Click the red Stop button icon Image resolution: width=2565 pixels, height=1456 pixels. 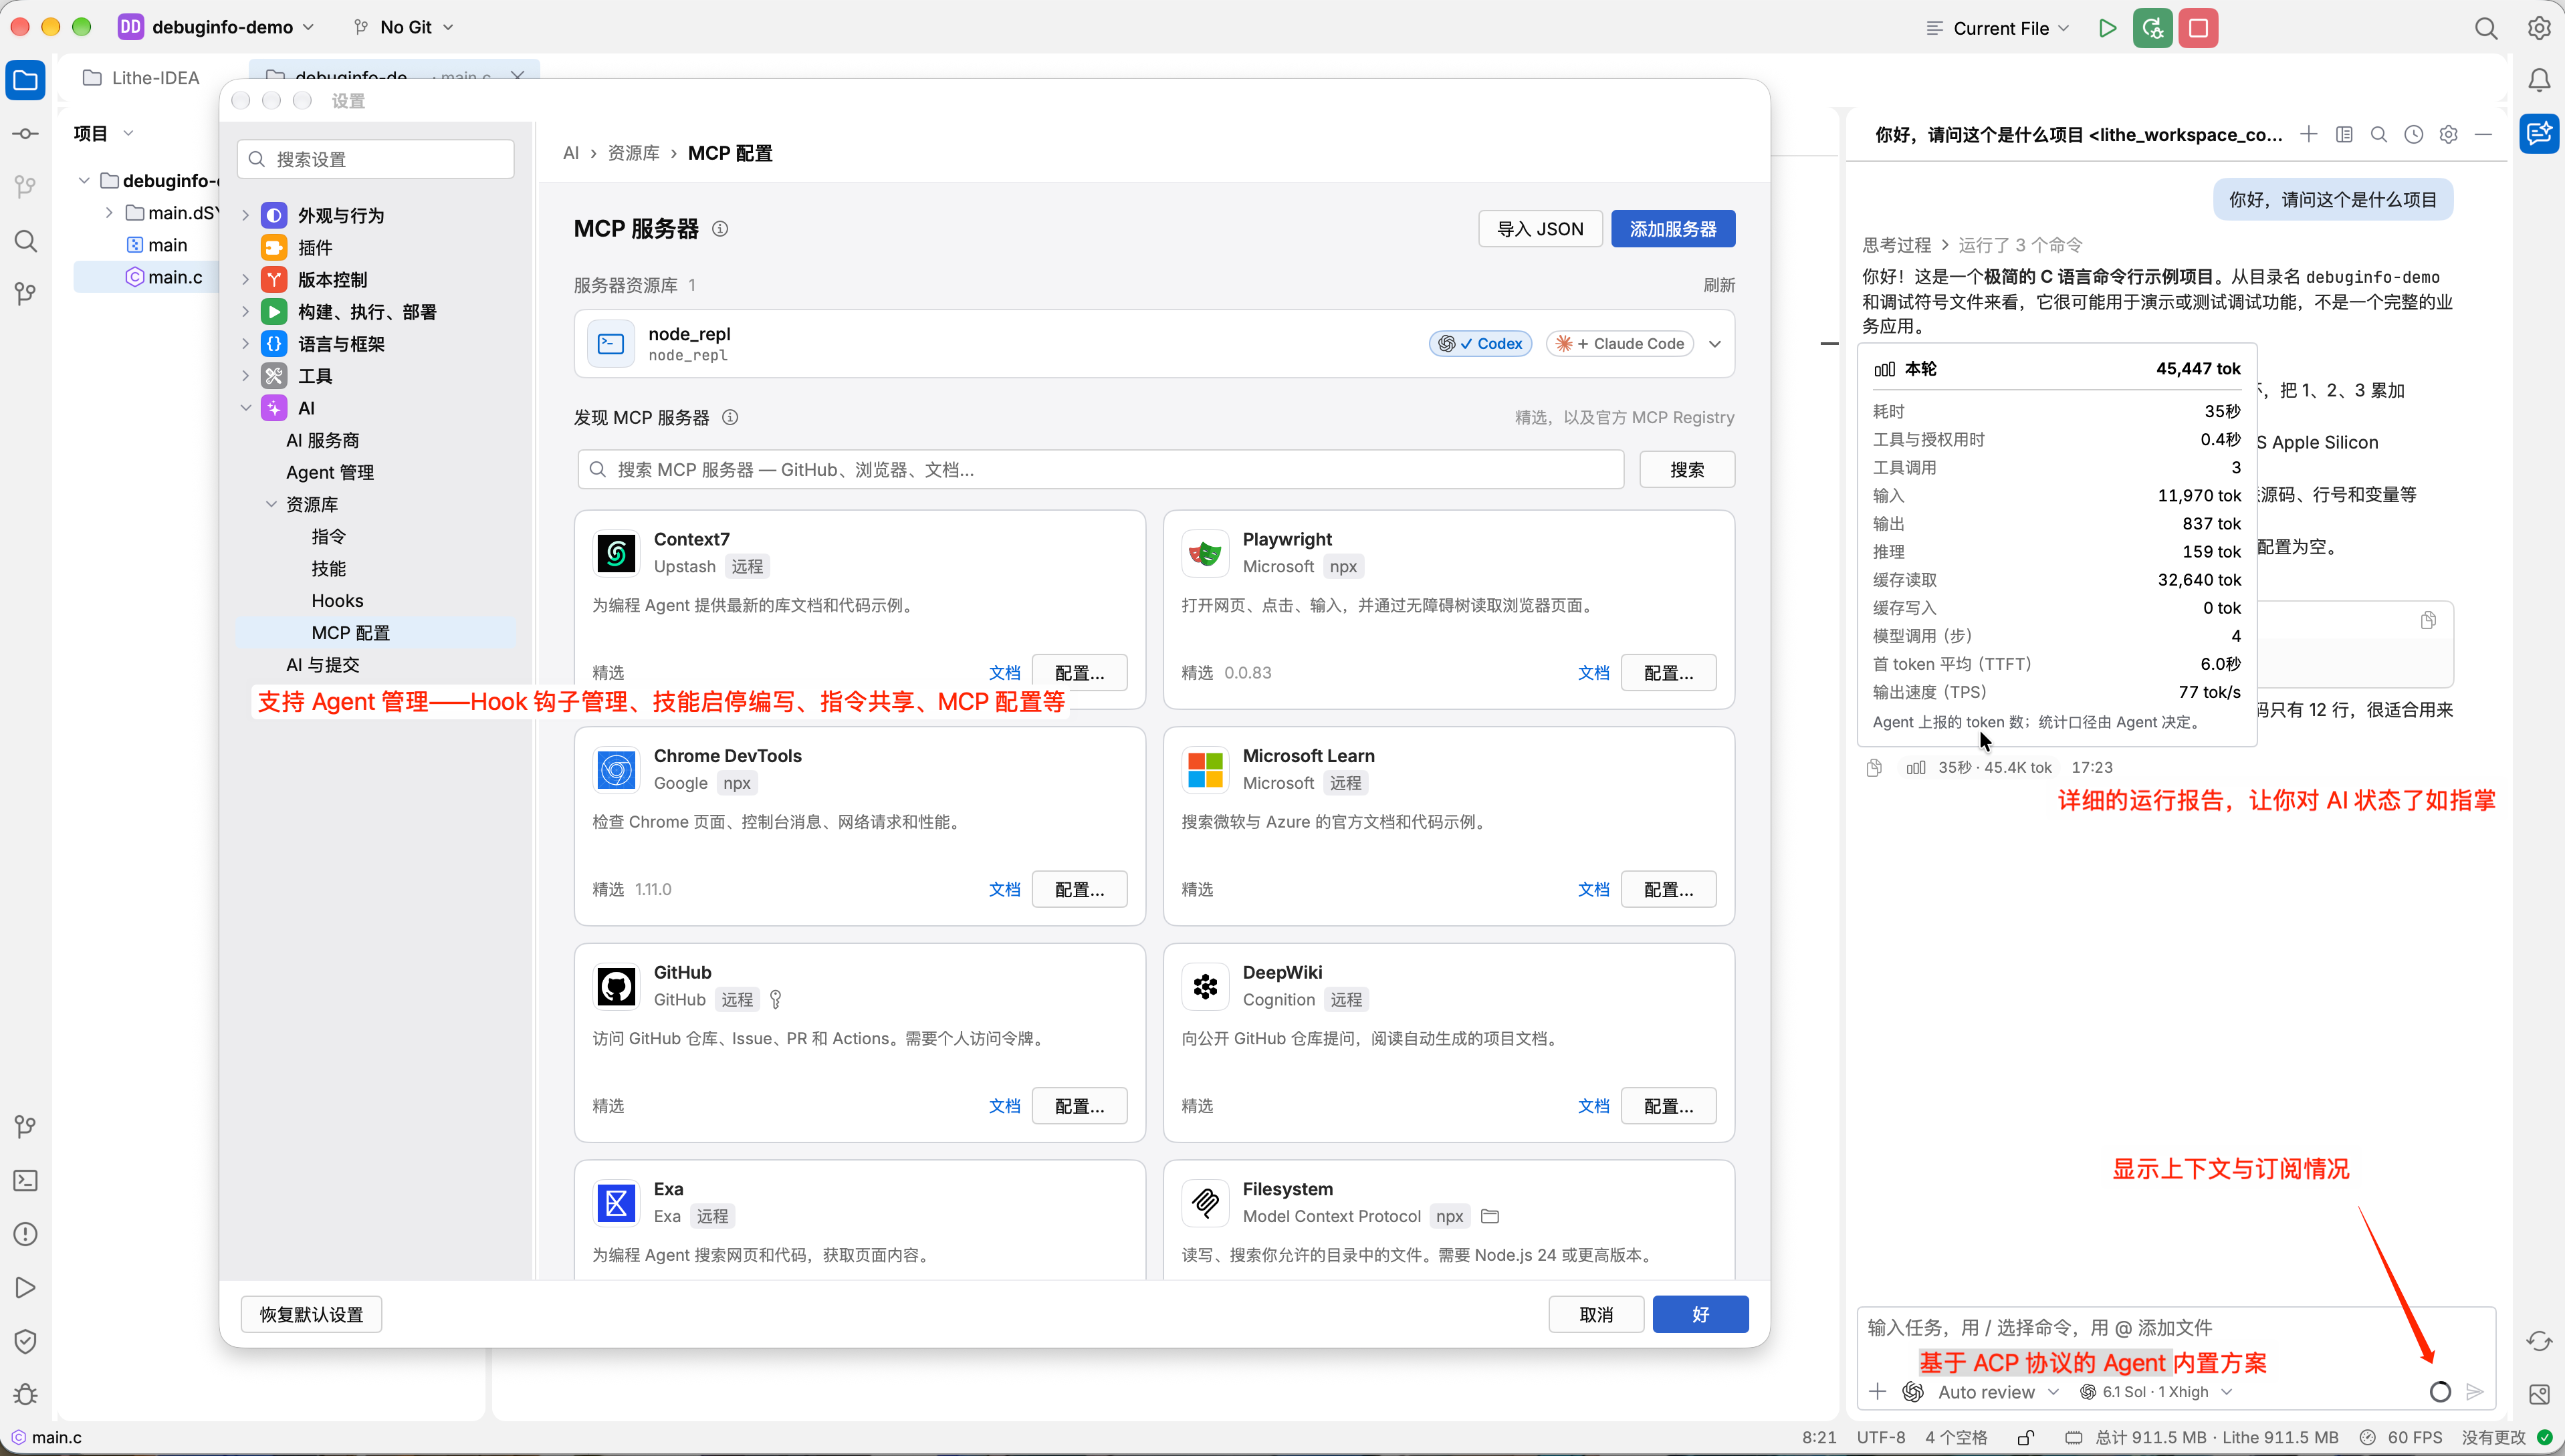click(2198, 28)
